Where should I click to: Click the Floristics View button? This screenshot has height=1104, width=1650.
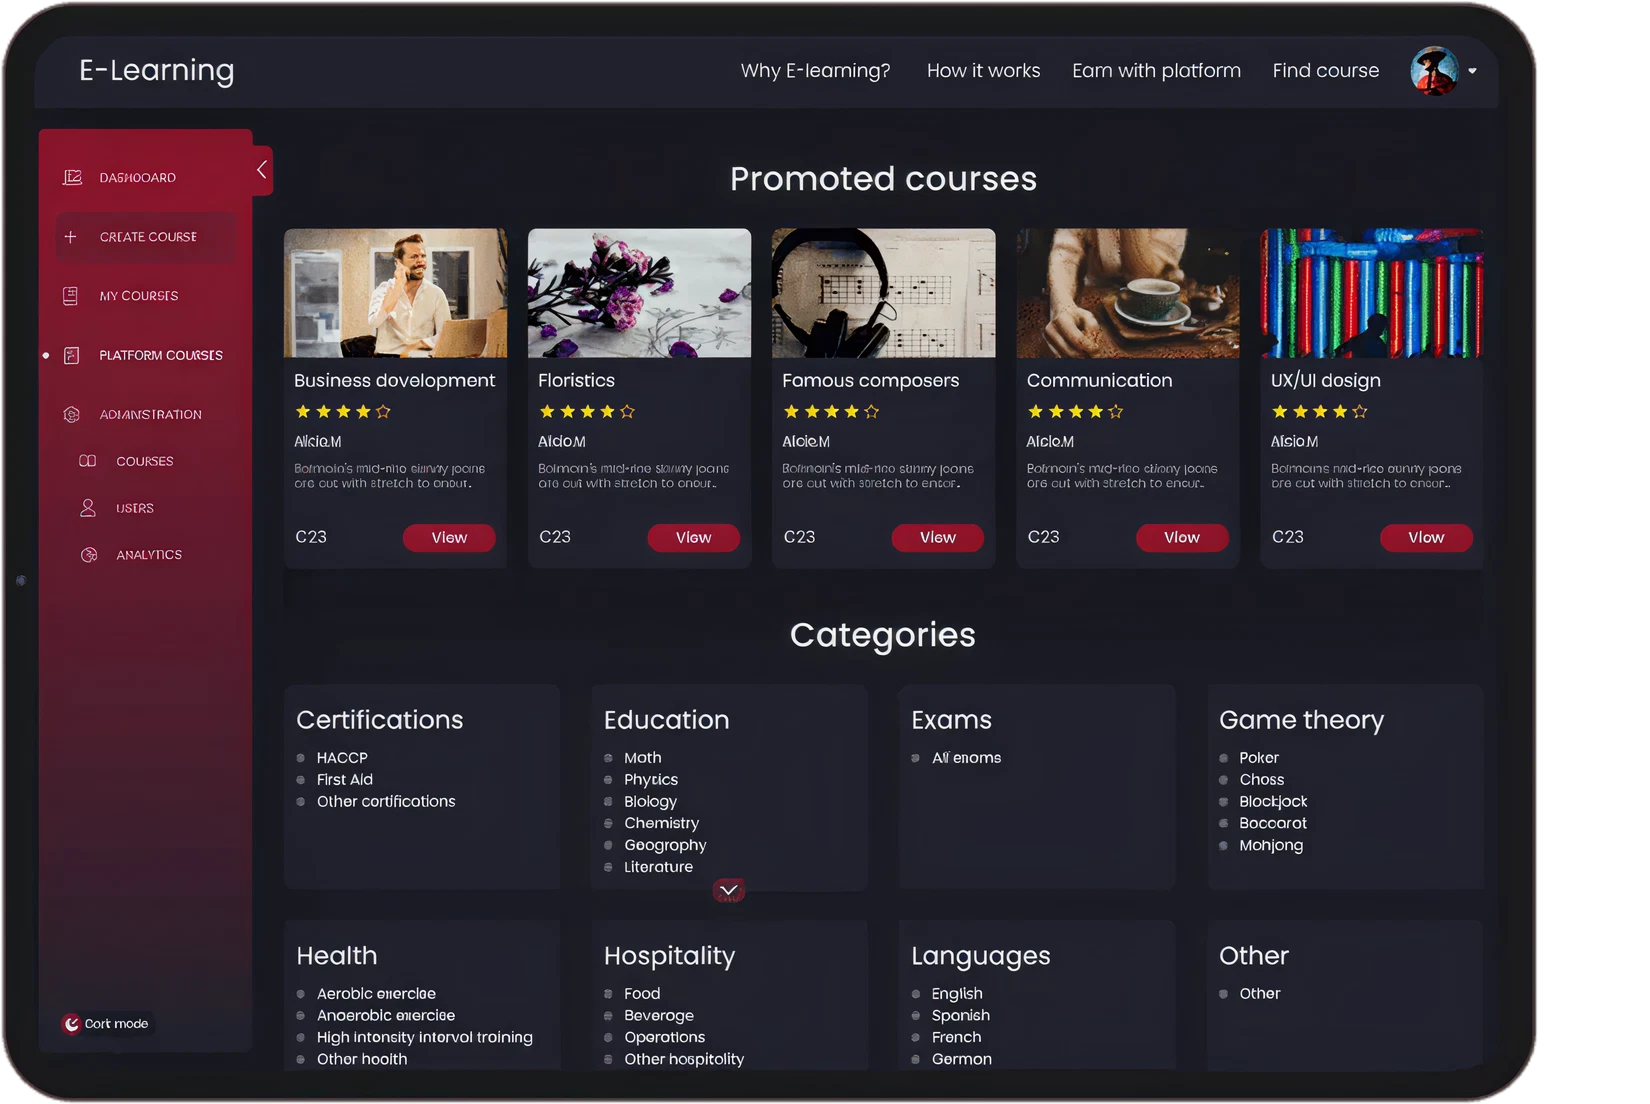point(694,537)
